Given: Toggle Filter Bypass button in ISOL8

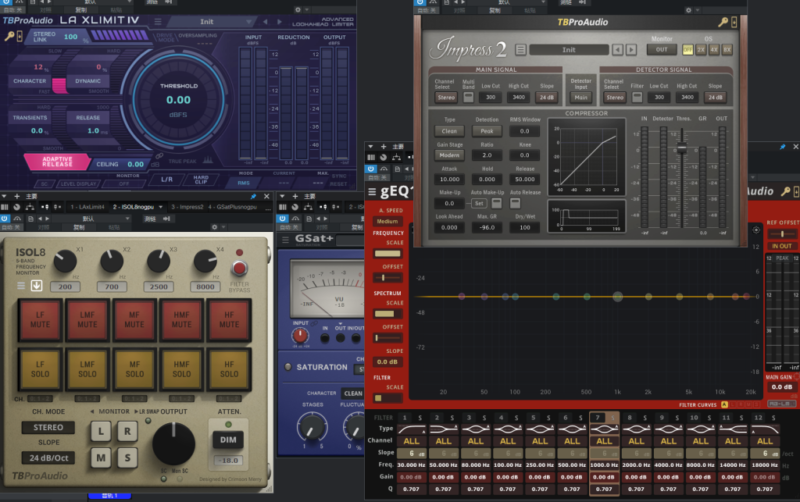Looking at the screenshot, I should click(239, 269).
